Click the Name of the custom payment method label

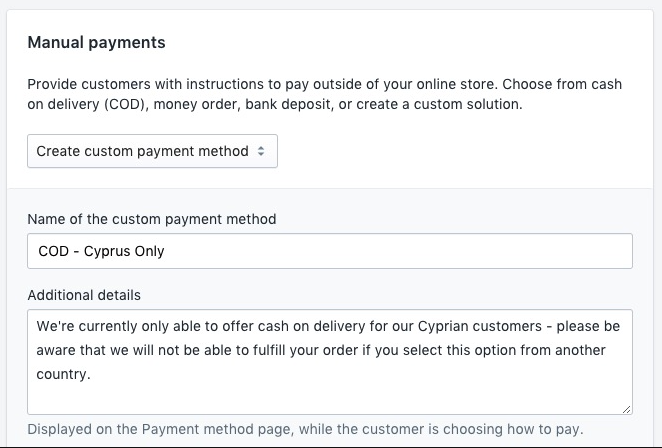pyautogui.click(x=151, y=219)
